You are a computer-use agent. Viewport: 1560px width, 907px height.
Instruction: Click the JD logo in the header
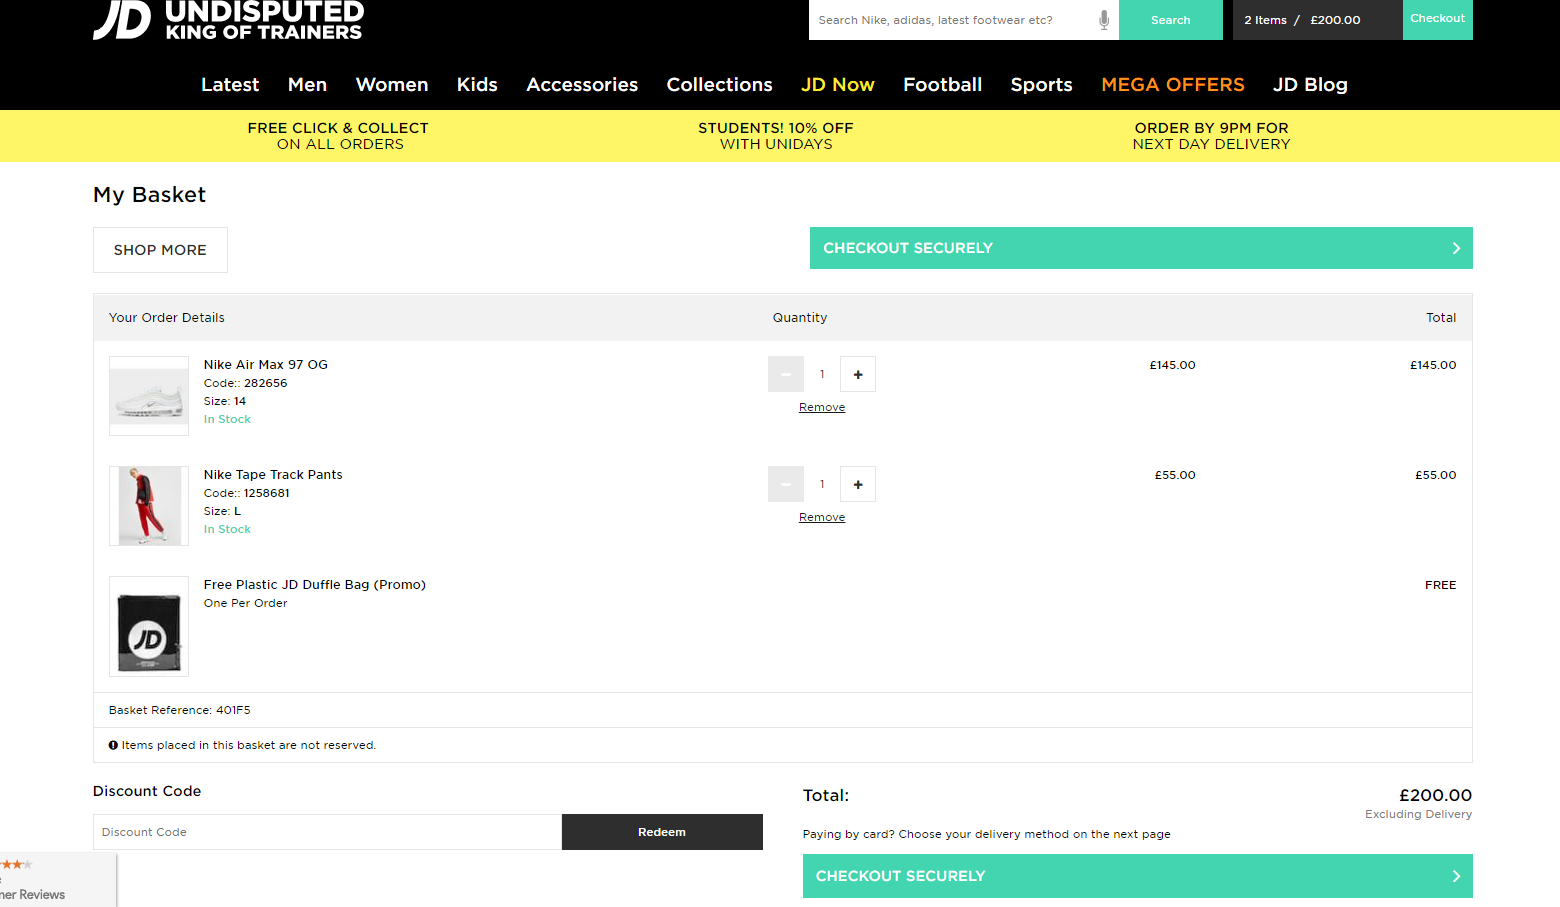click(228, 20)
